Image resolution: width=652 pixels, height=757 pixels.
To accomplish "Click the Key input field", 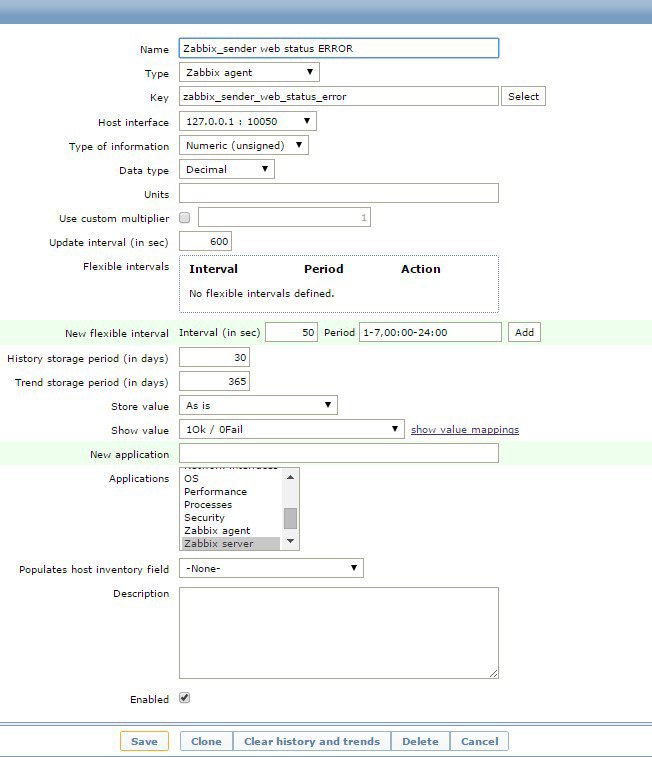I will coord(338,96).
